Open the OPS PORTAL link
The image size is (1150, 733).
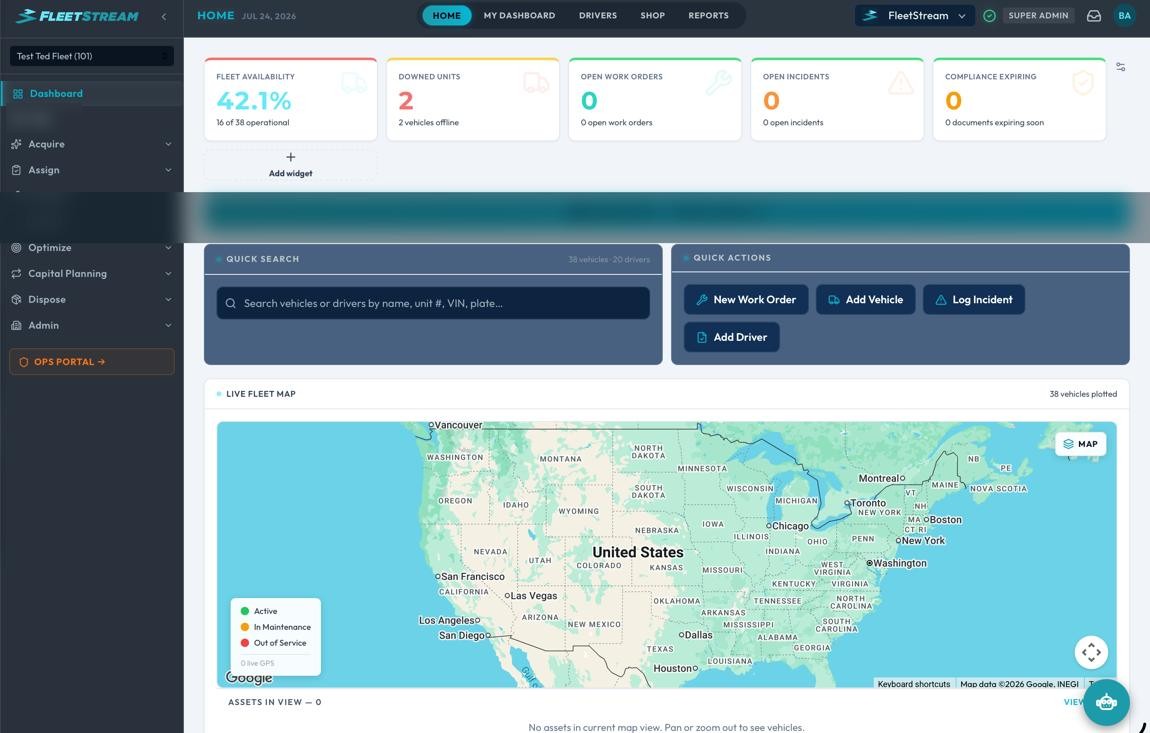(x=92, y=362)
